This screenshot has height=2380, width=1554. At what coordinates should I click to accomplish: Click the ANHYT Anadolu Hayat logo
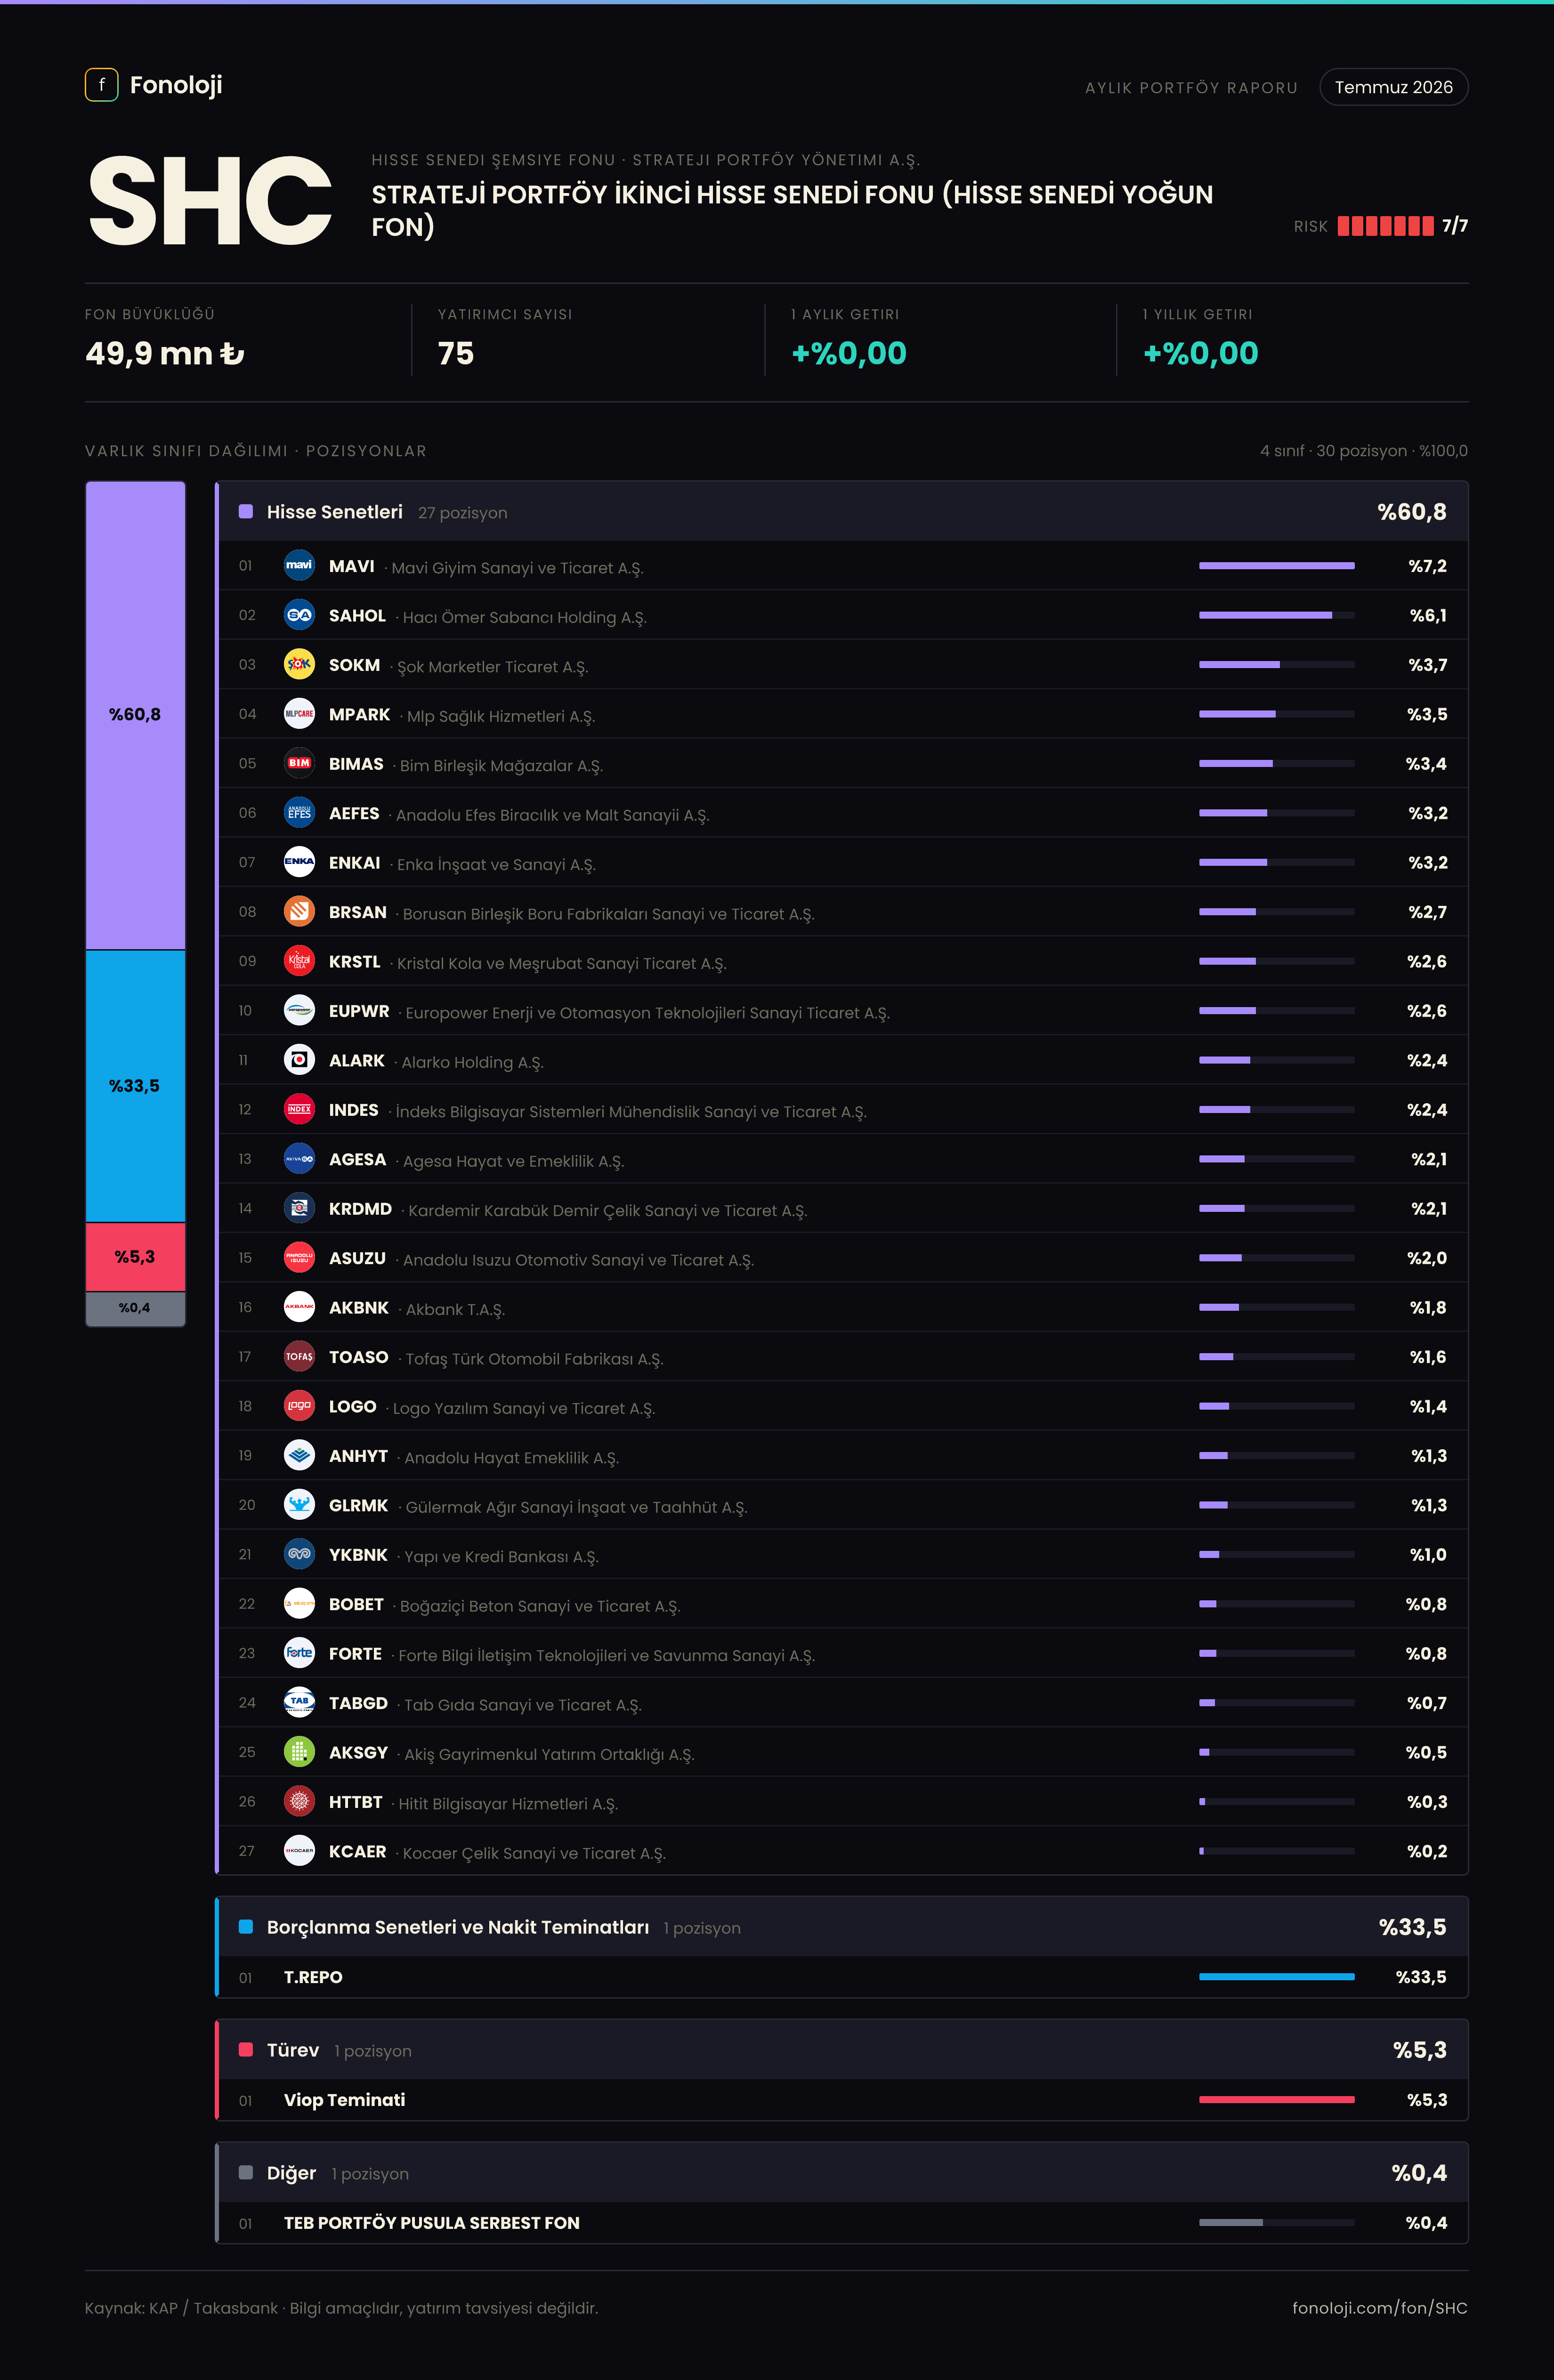point(299,1455)
